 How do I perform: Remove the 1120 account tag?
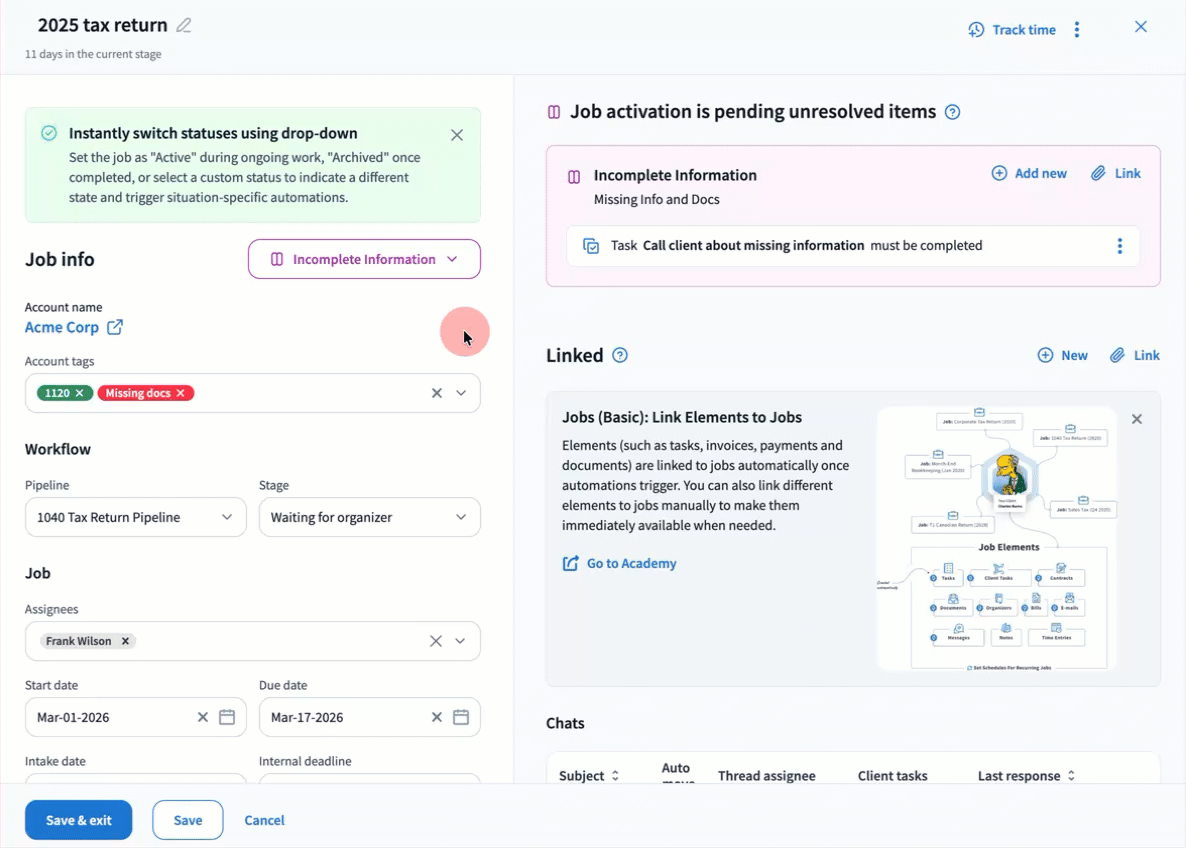[x=80, y=393]
